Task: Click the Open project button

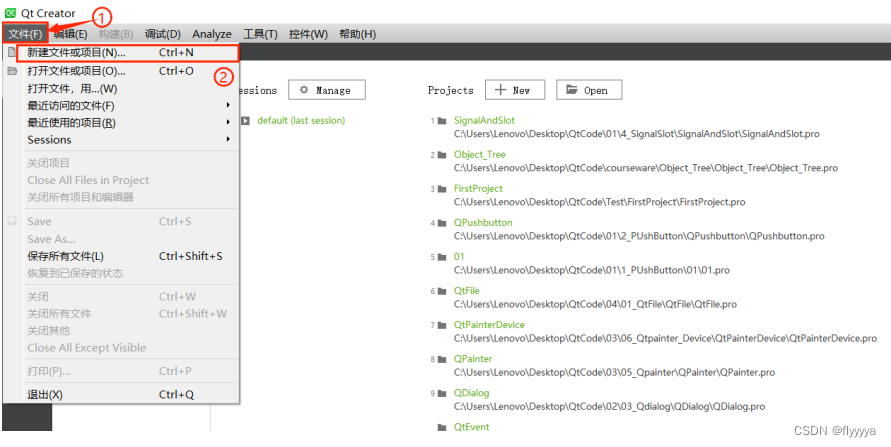Action: pyautogui.click(x=589, y=90)
